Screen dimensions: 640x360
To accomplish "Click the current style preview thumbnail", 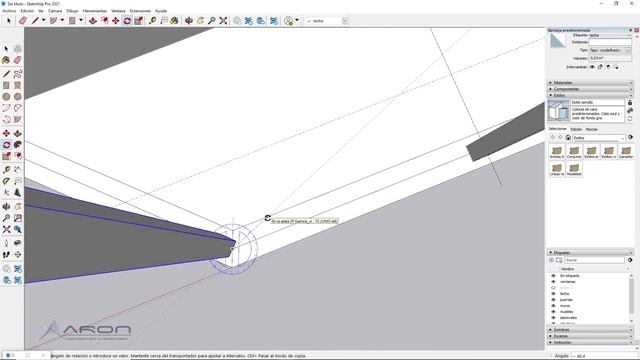I will (558, 110).
